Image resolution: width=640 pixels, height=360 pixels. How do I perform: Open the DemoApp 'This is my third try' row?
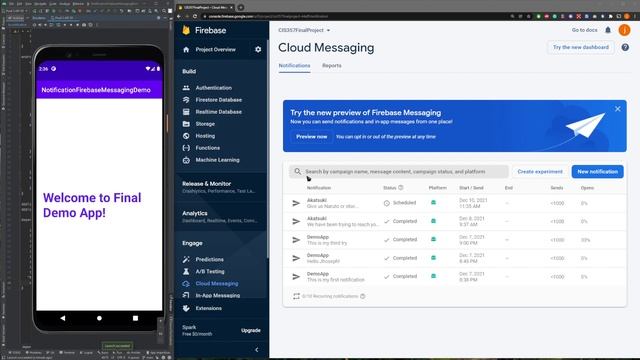pos(455,240)
